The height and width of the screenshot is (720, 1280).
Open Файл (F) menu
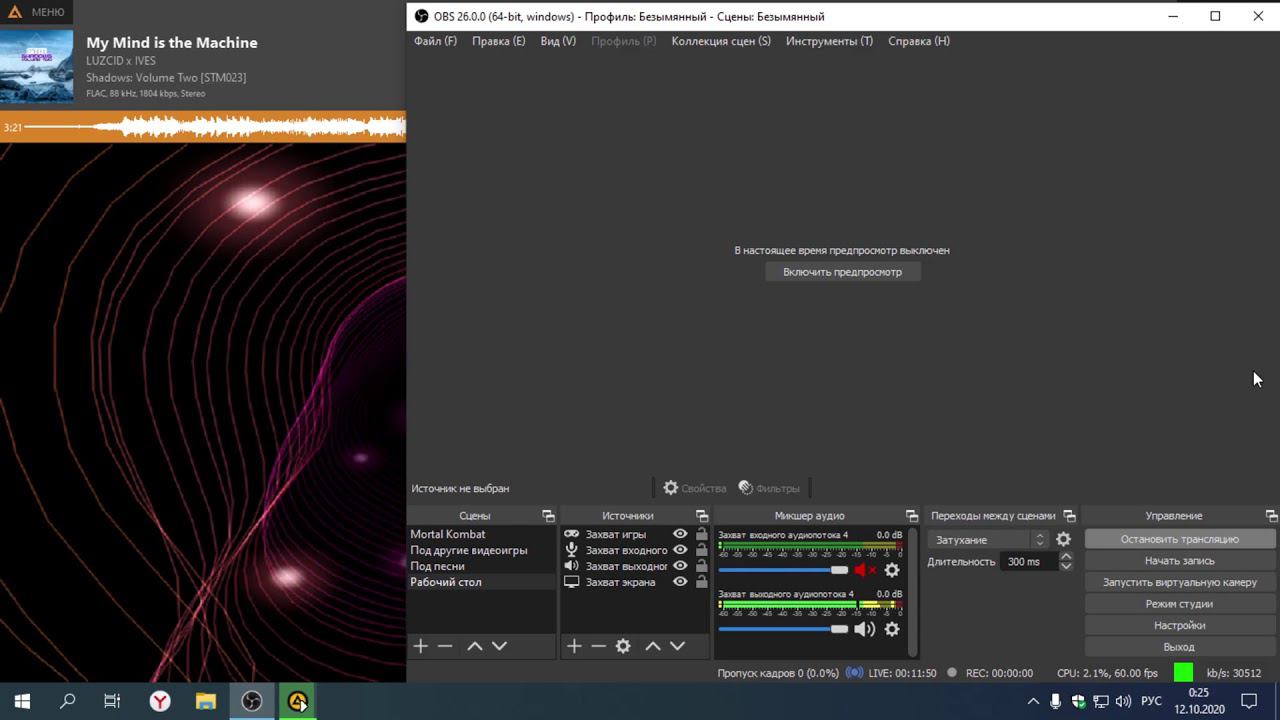pos(435,41)
